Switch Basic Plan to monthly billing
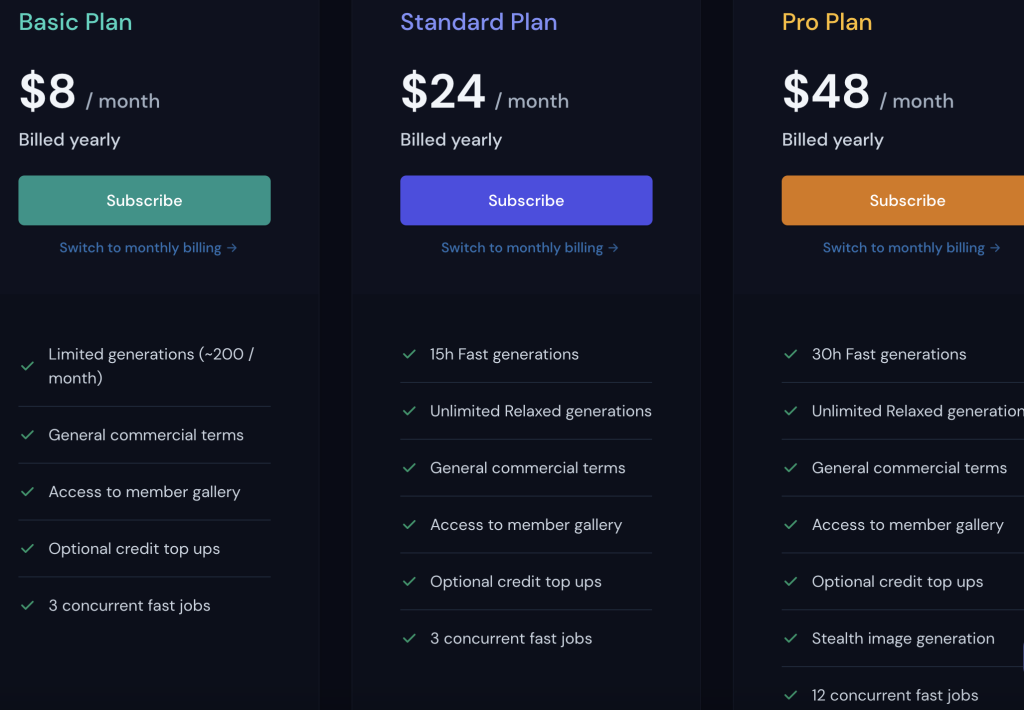 [140, 248]
